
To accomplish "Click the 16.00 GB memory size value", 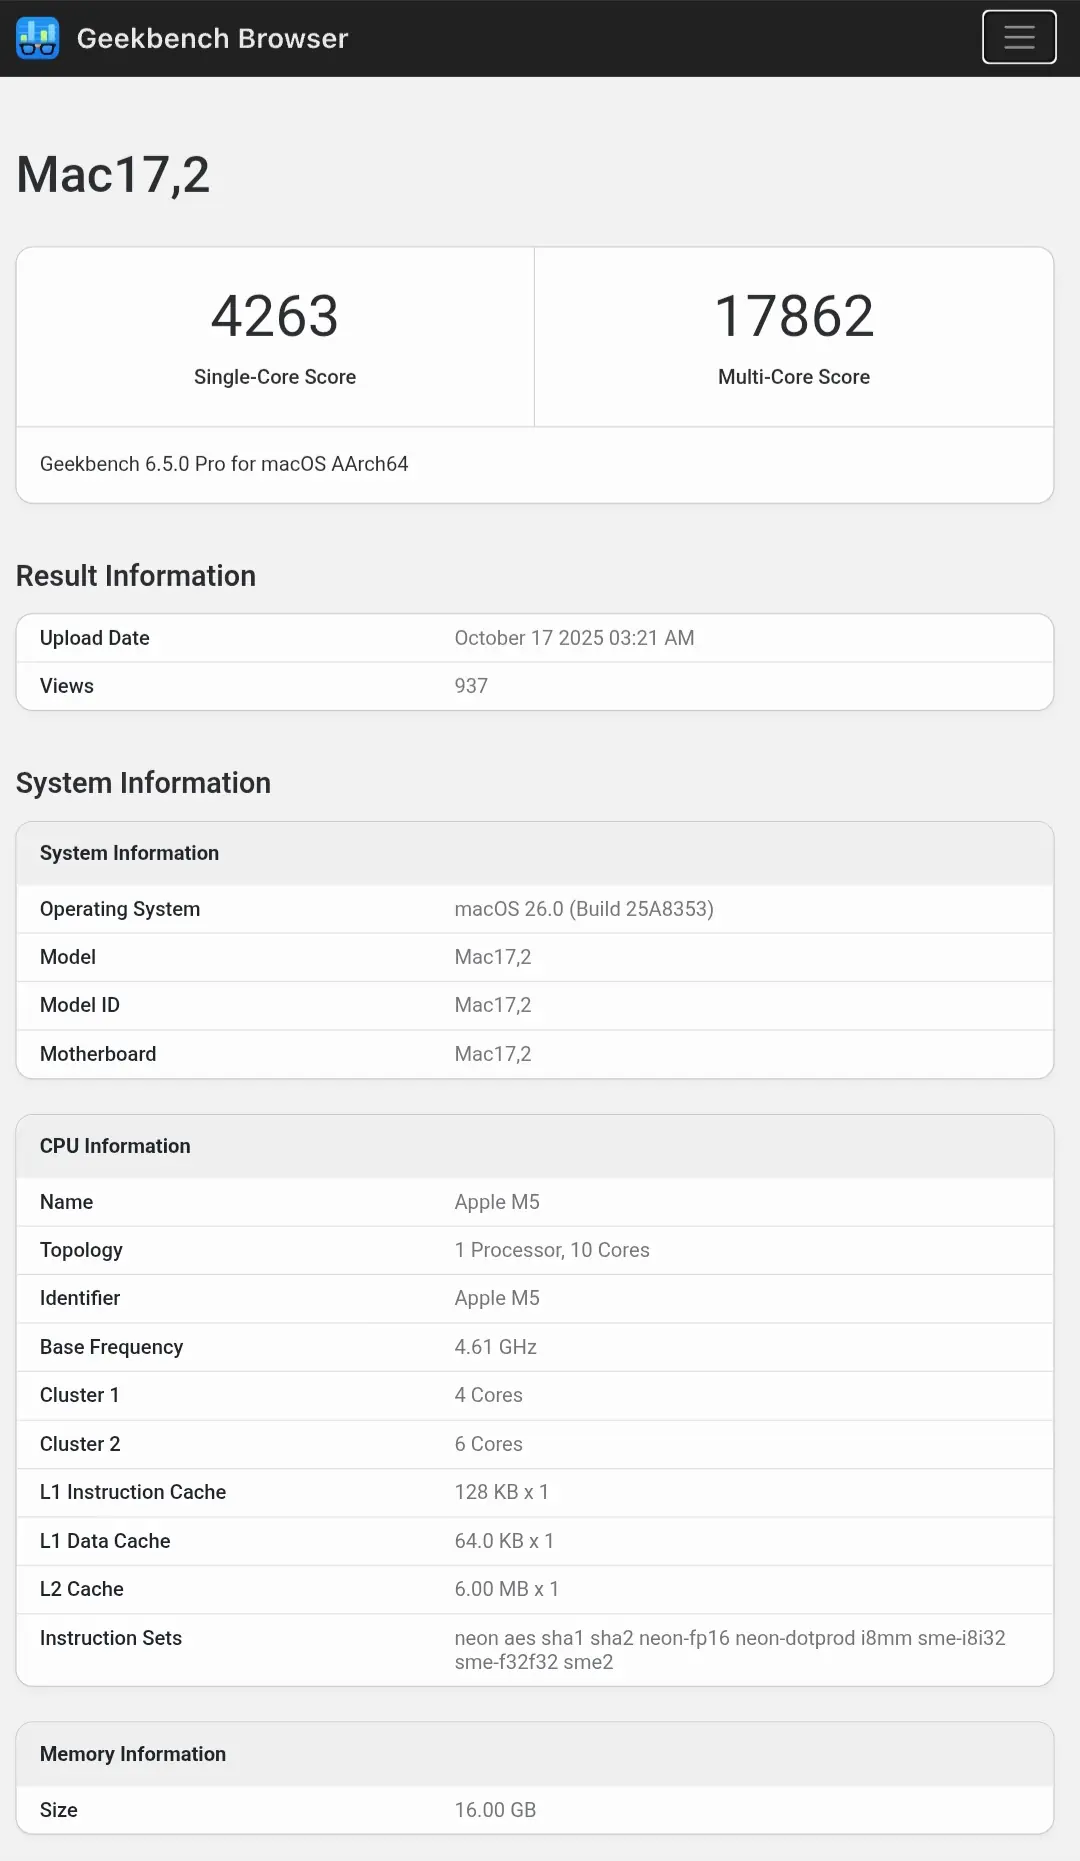I will 495,1810.
